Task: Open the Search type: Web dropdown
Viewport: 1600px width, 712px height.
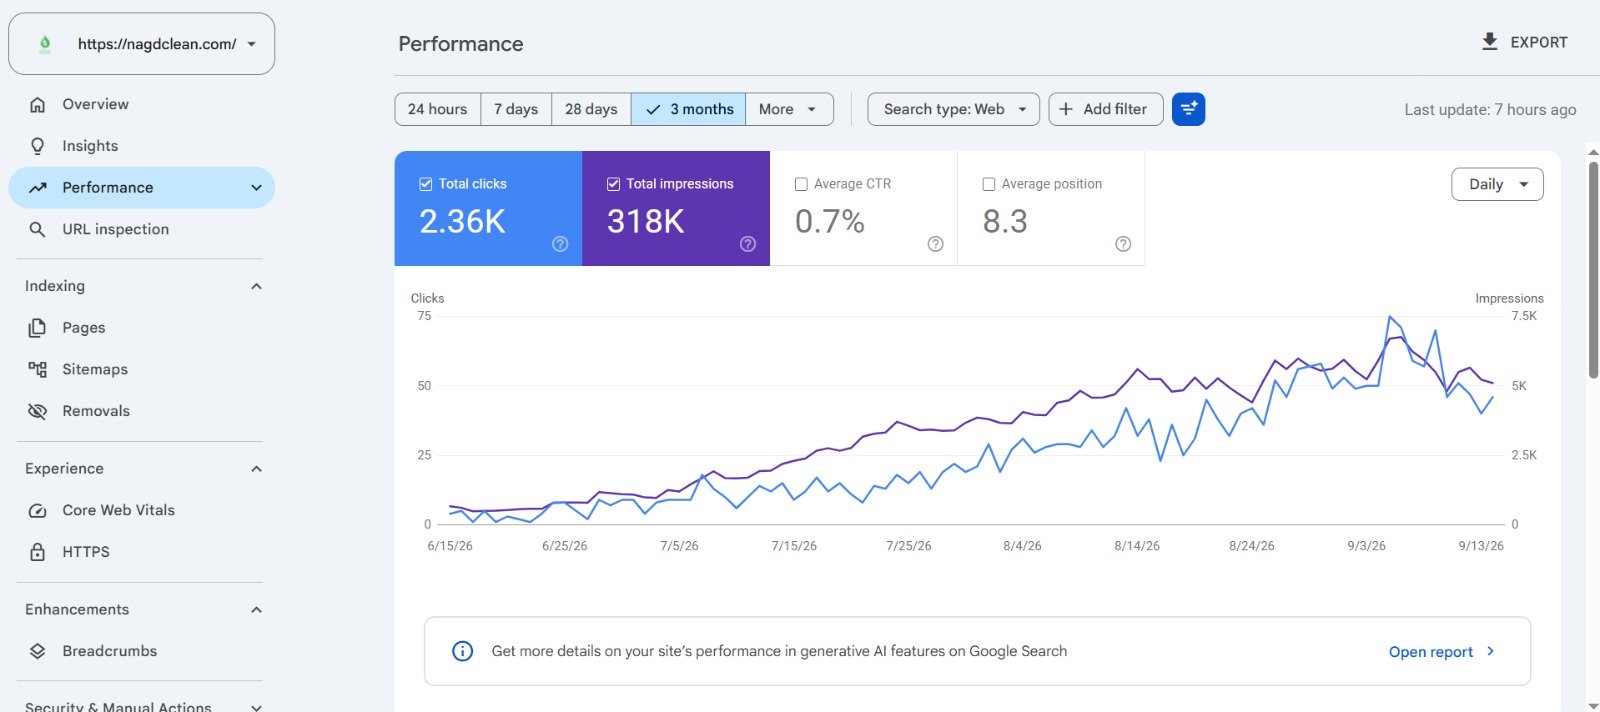Action: [953, 109]
